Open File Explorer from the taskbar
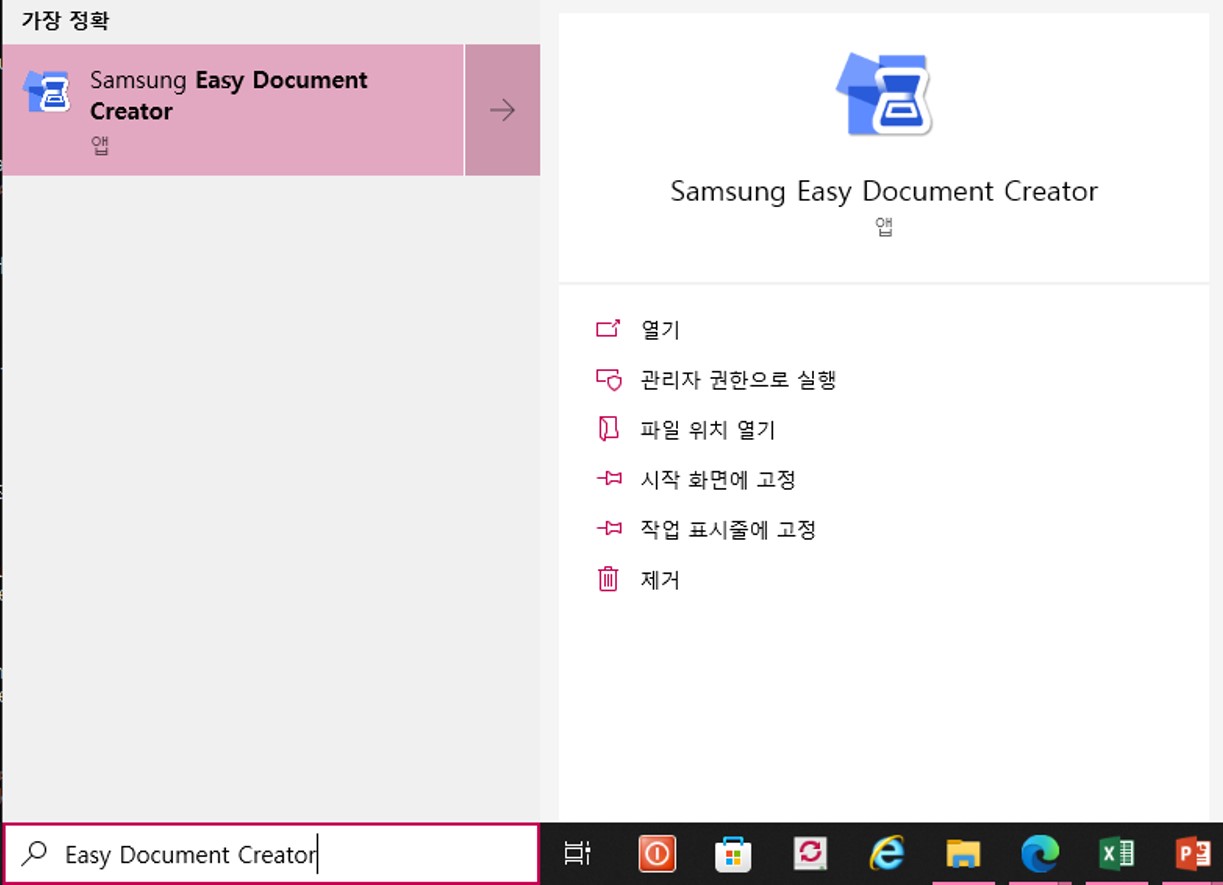 [963, 855]
